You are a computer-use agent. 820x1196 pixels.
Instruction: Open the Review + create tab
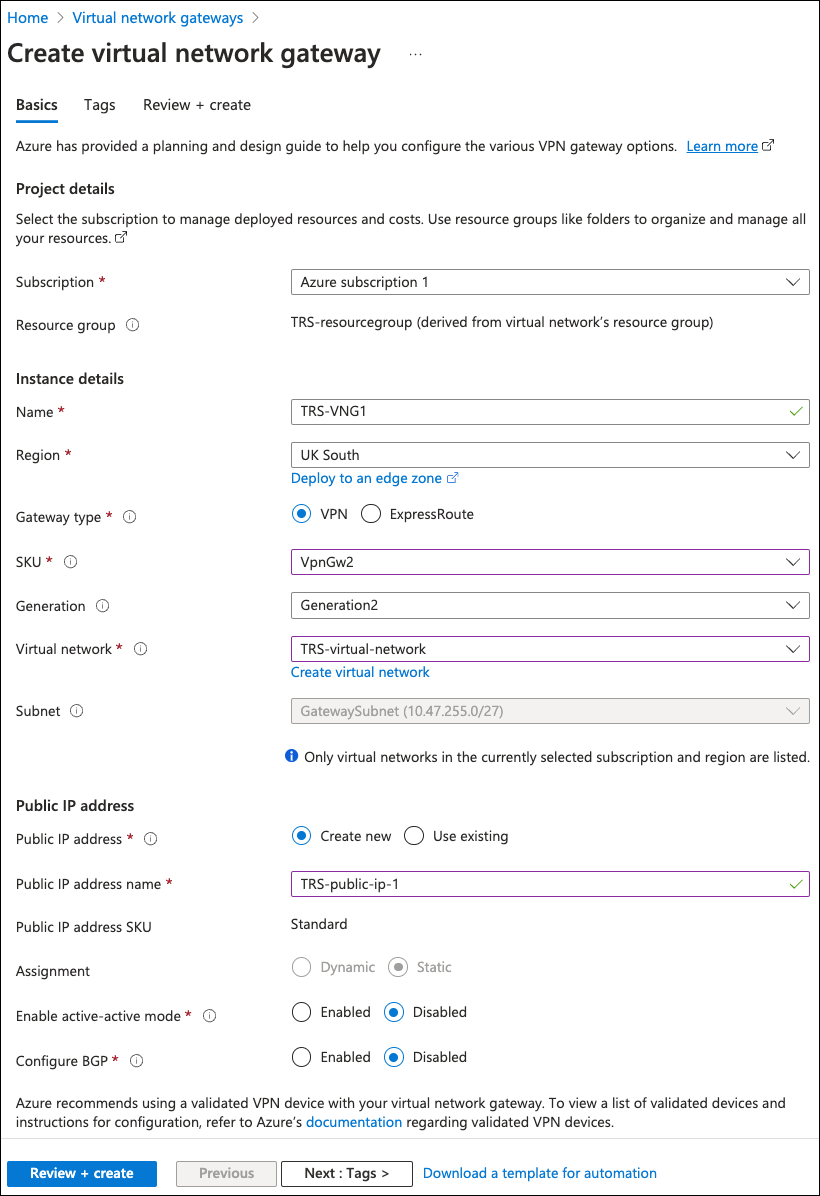pyautogui.click(x=197, y=105)
